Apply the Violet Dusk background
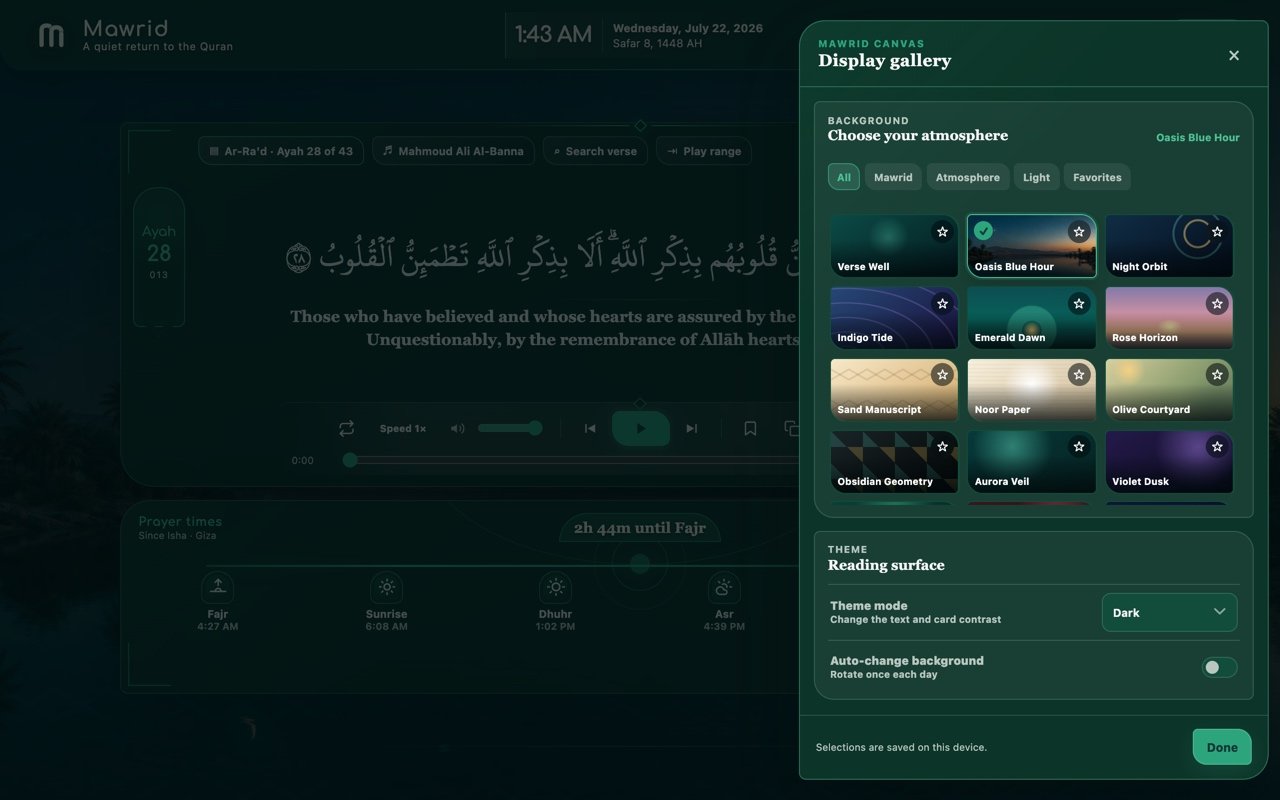The image size is (1280, 800). click(1169, 462)
